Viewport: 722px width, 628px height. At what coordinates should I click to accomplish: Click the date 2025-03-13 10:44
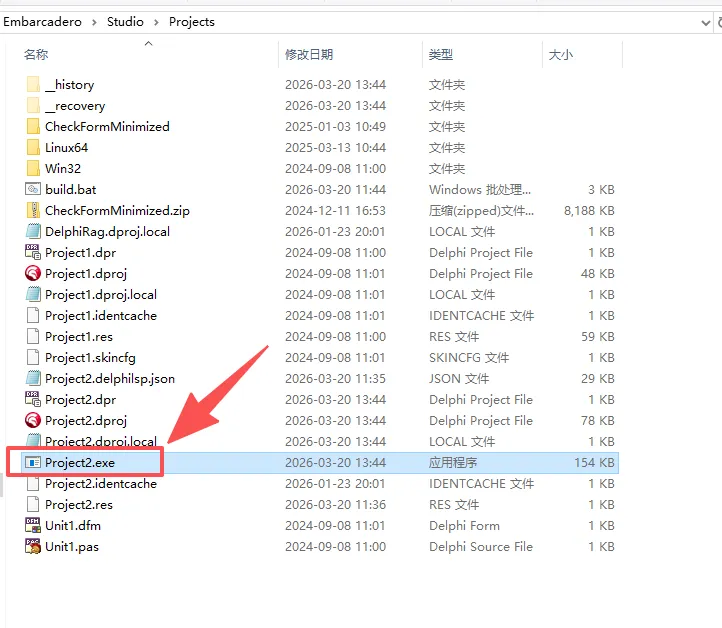[335, 148]
